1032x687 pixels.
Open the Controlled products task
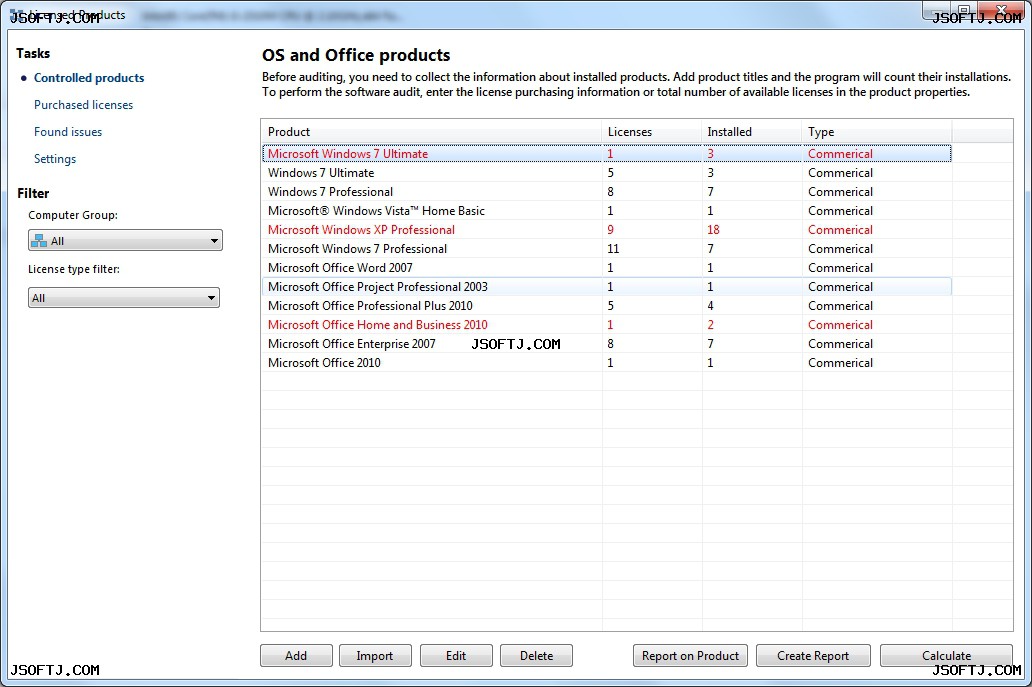(x=89, y=78)
